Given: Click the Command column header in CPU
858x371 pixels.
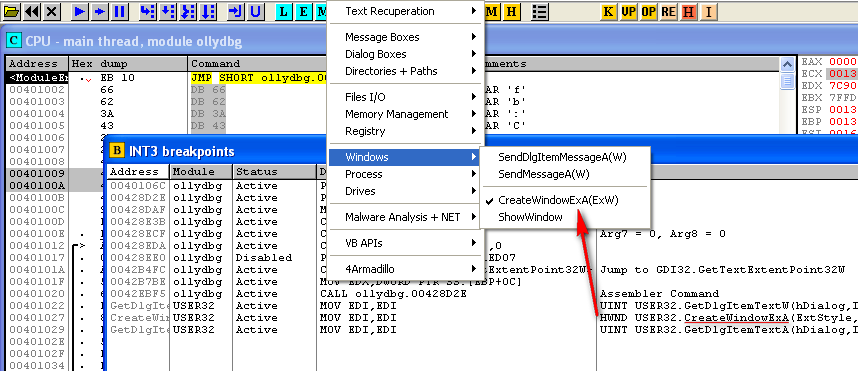Looking at the screenshot, I should [257, 63].
